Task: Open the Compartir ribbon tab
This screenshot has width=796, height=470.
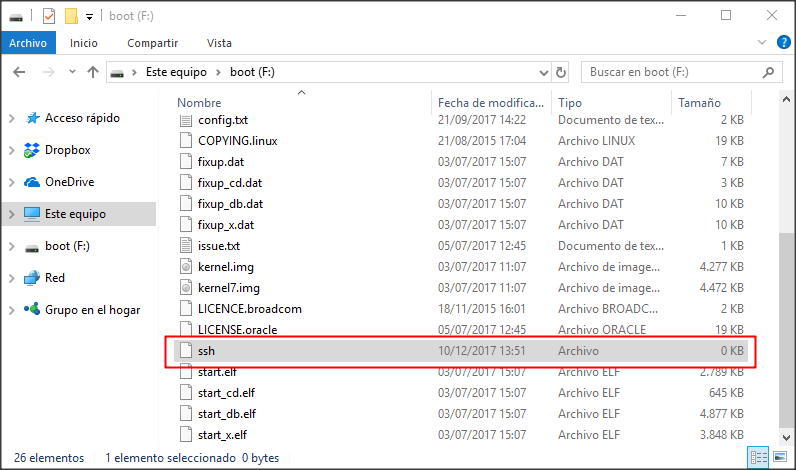Action: click(152, 43)
